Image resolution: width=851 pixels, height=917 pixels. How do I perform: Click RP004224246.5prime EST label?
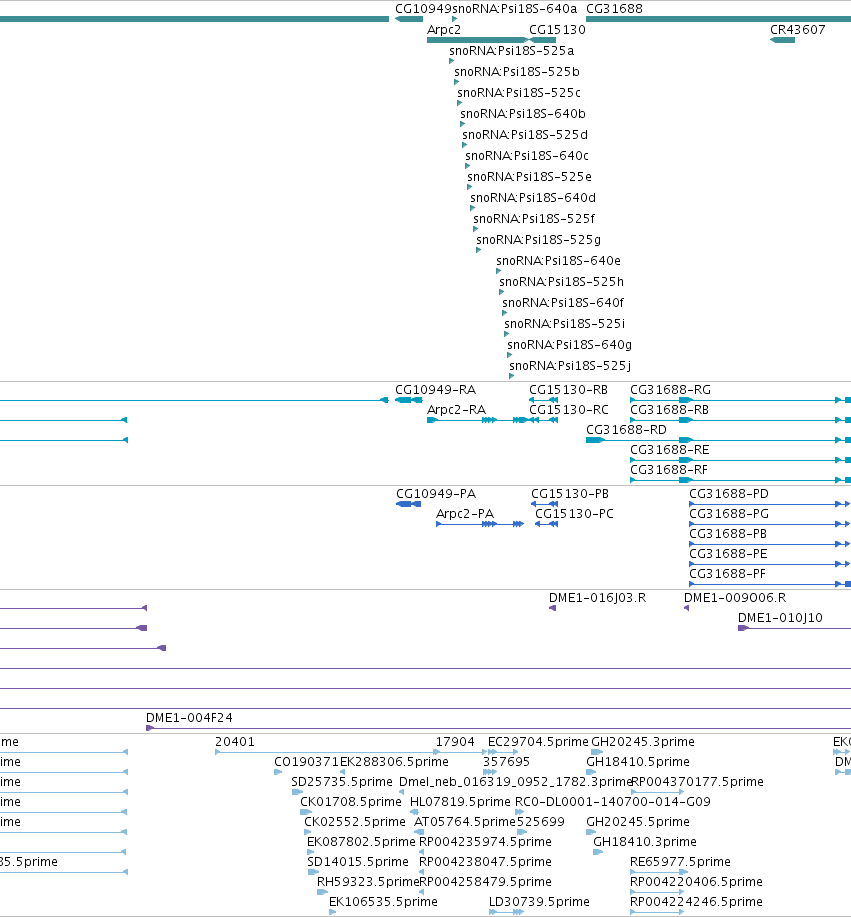(x=696, y=902)
